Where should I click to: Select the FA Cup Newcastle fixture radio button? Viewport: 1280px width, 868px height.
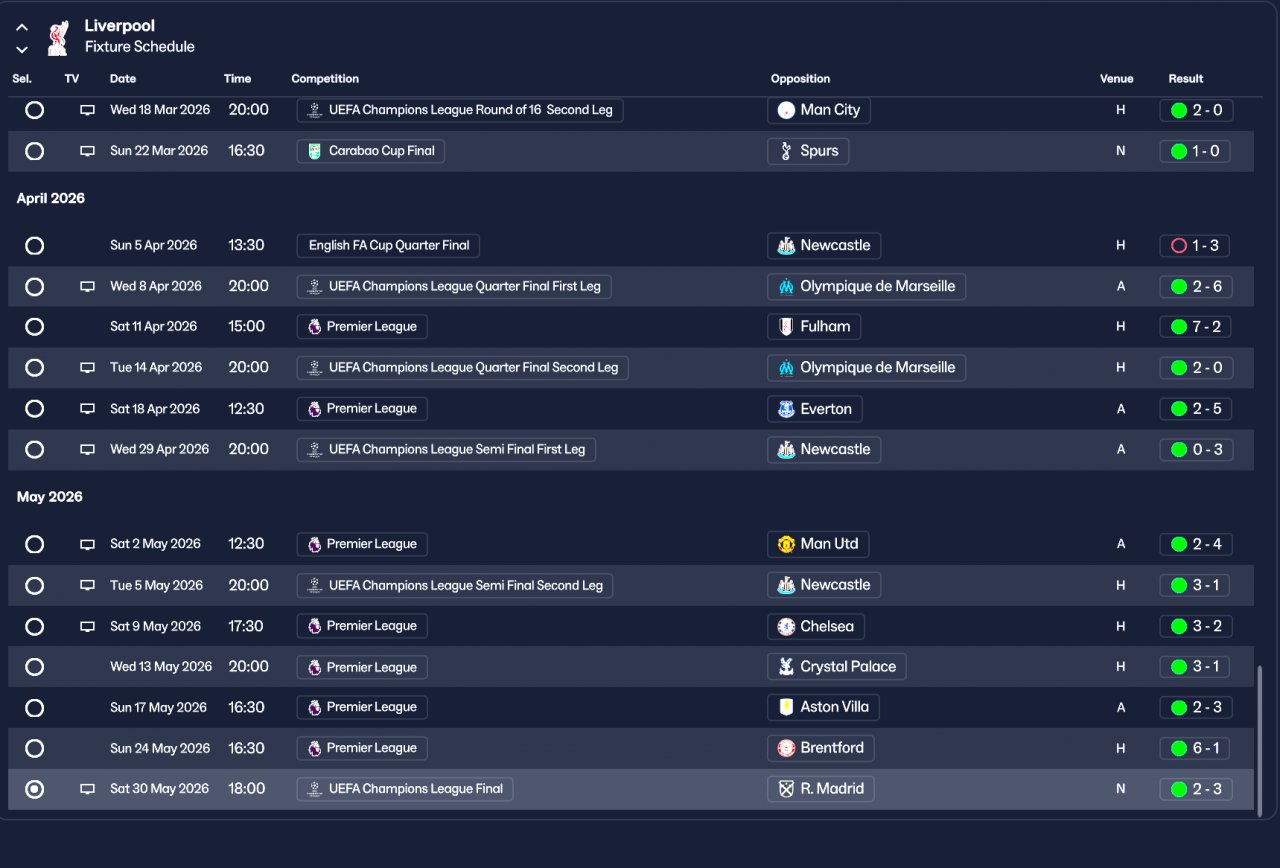tap(34, 245)
